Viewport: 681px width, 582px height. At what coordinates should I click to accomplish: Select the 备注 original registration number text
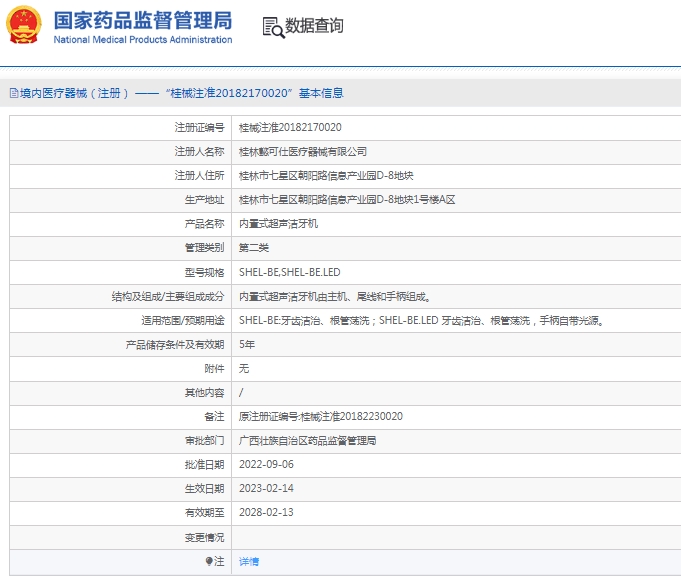[x=321, y=417]
